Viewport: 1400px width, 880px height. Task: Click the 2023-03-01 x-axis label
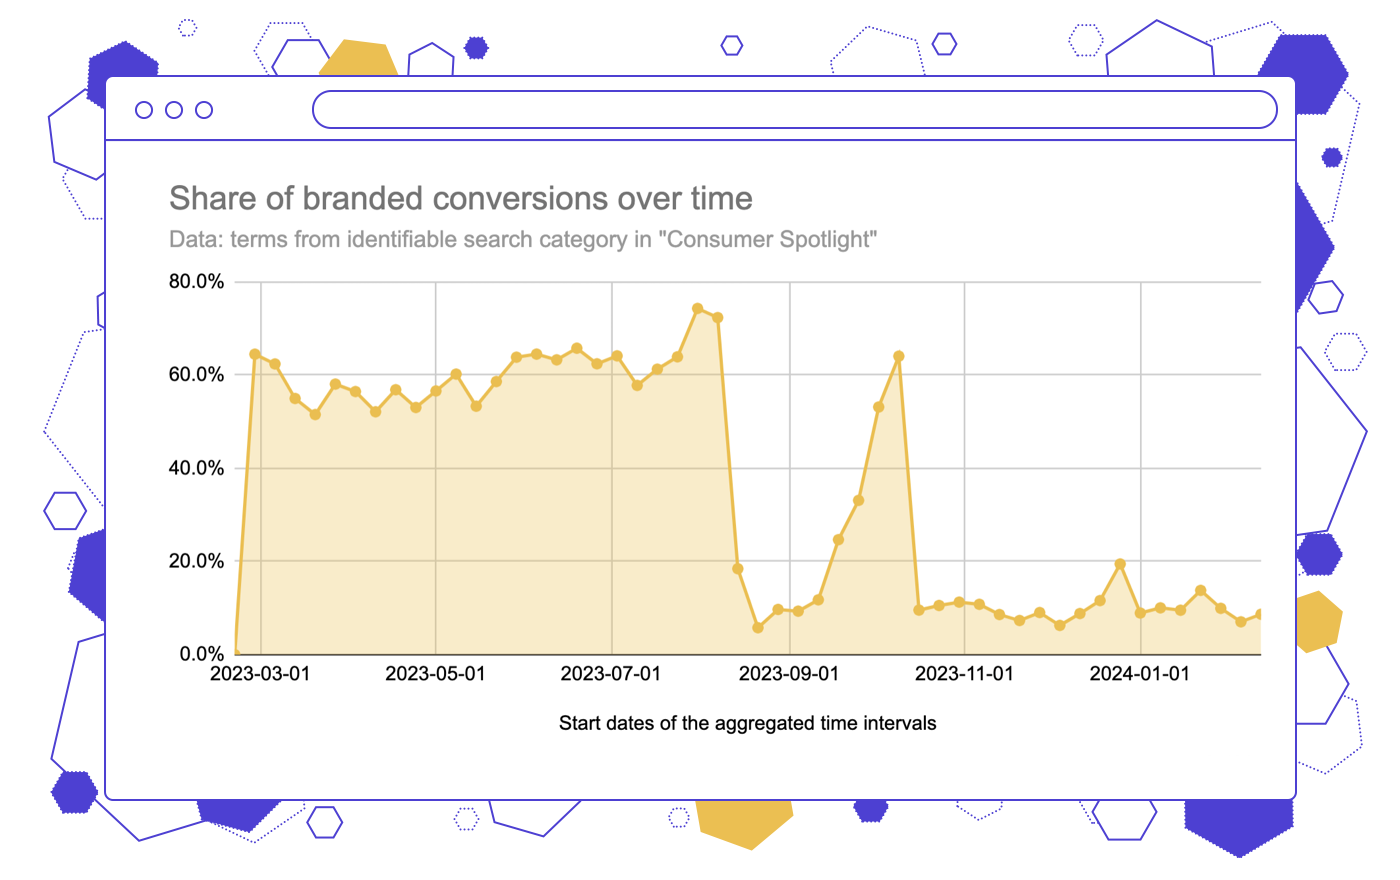(x=260, y=674)
